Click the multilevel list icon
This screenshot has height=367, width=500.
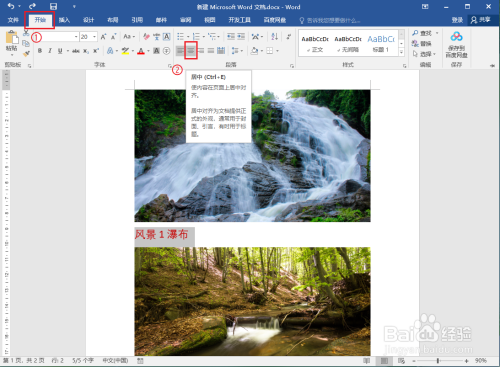click(x=211, y=36)
